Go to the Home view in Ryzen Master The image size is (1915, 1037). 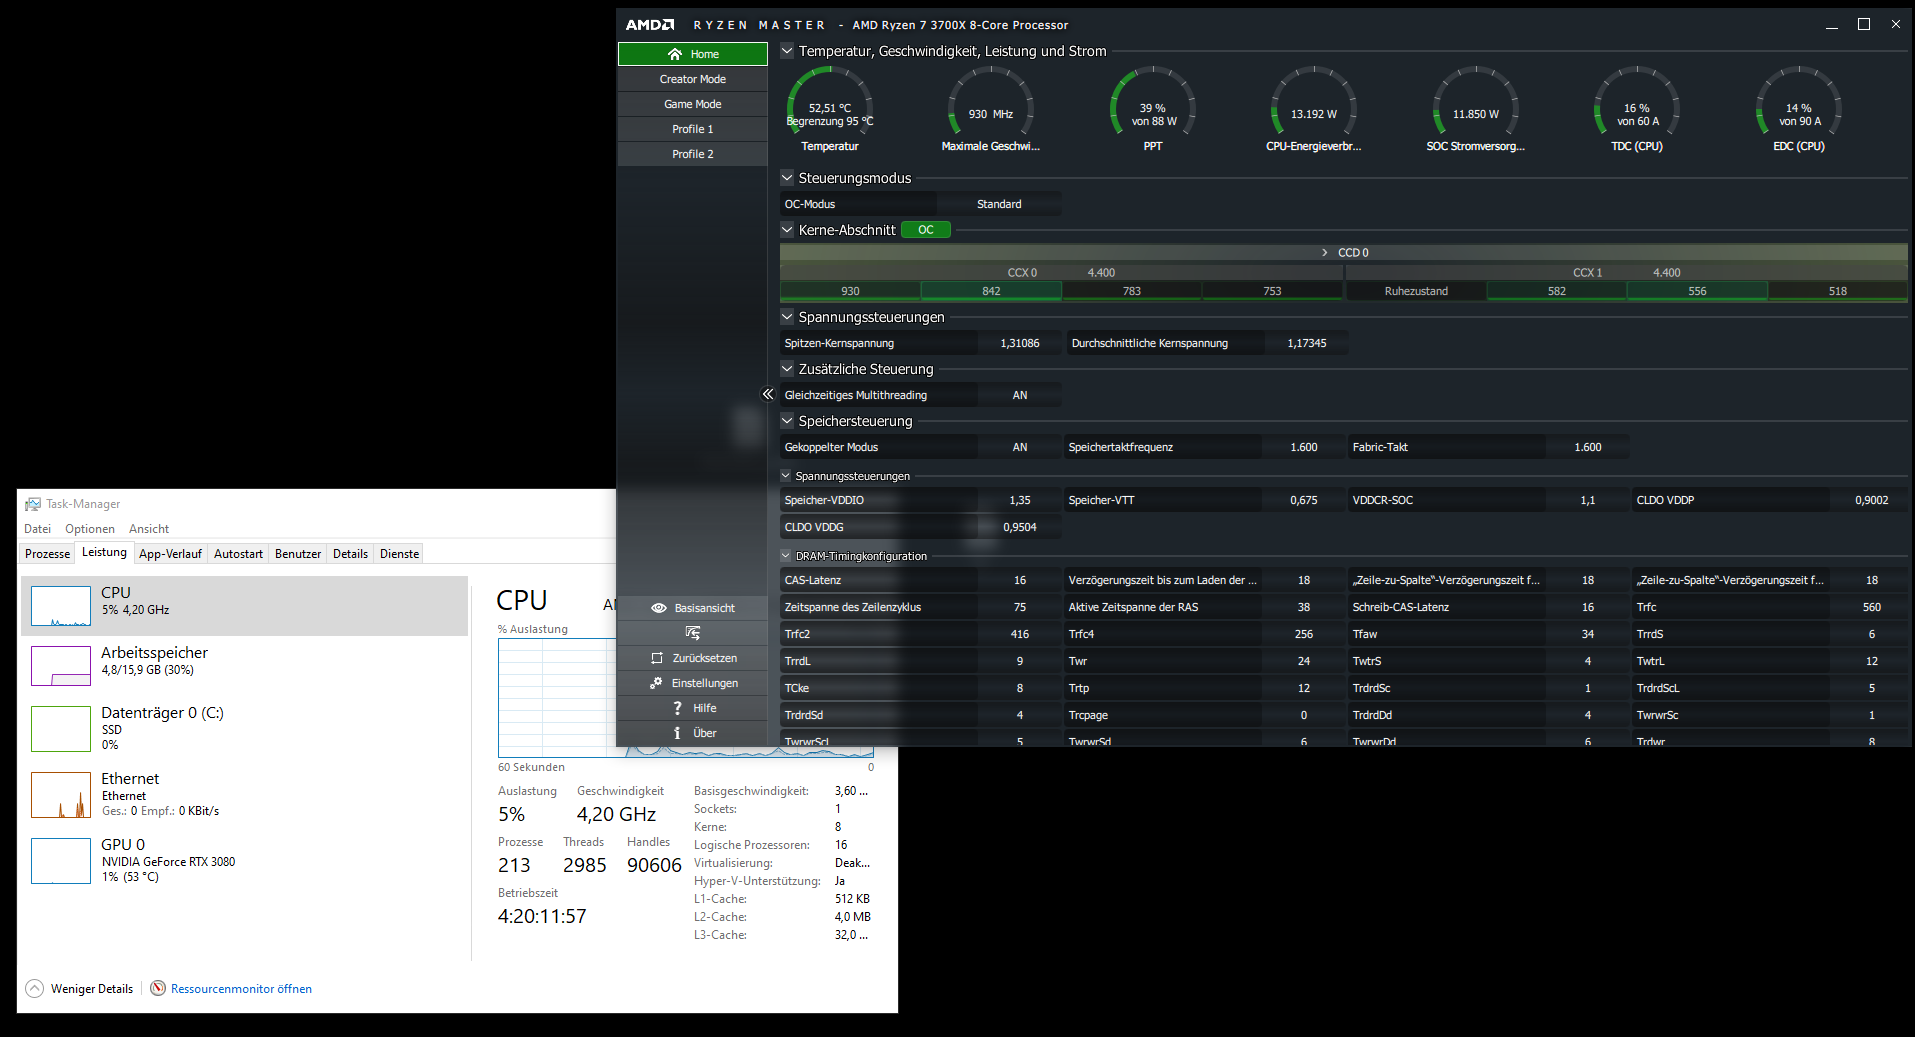[693, 54]
